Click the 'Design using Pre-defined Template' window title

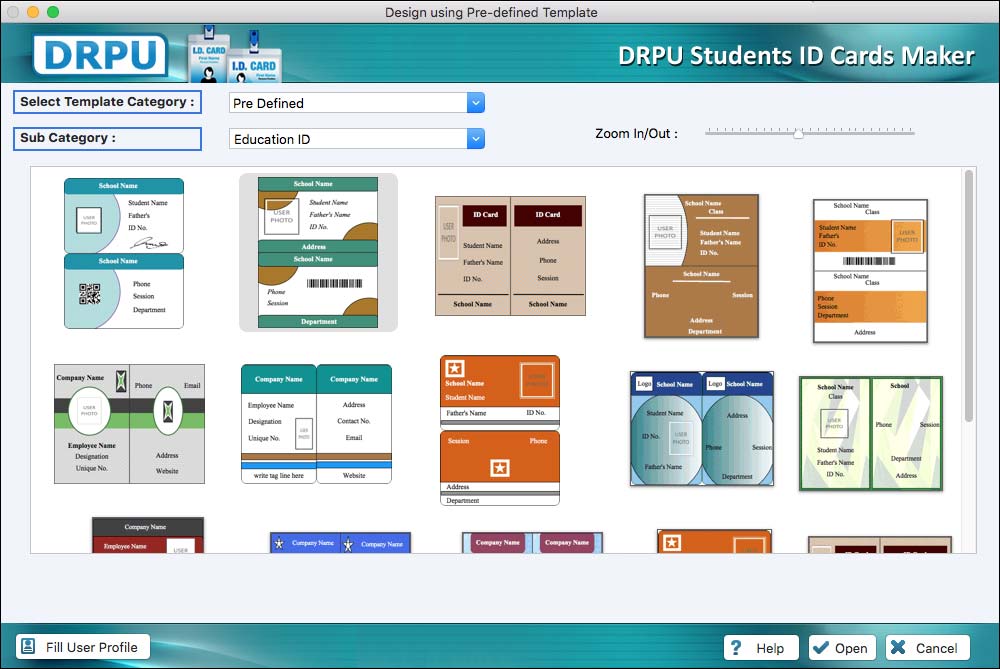pos(491,12)
